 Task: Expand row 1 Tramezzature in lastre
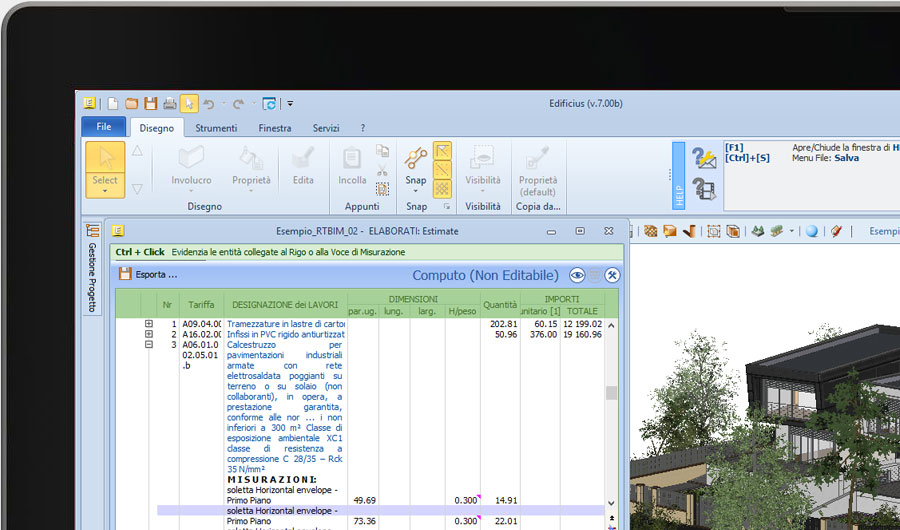pyautogui.click(x=149, y=324)
